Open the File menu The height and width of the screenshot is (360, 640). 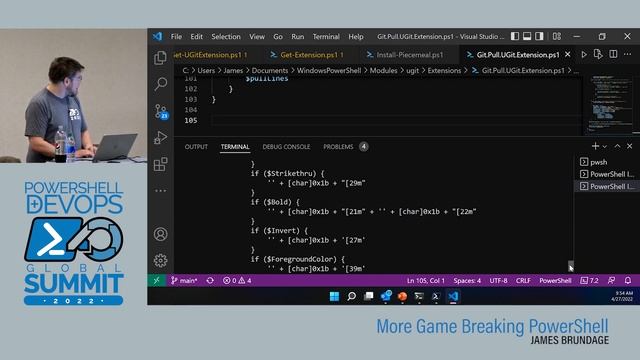pyautogui.click(x=176, y=36)
